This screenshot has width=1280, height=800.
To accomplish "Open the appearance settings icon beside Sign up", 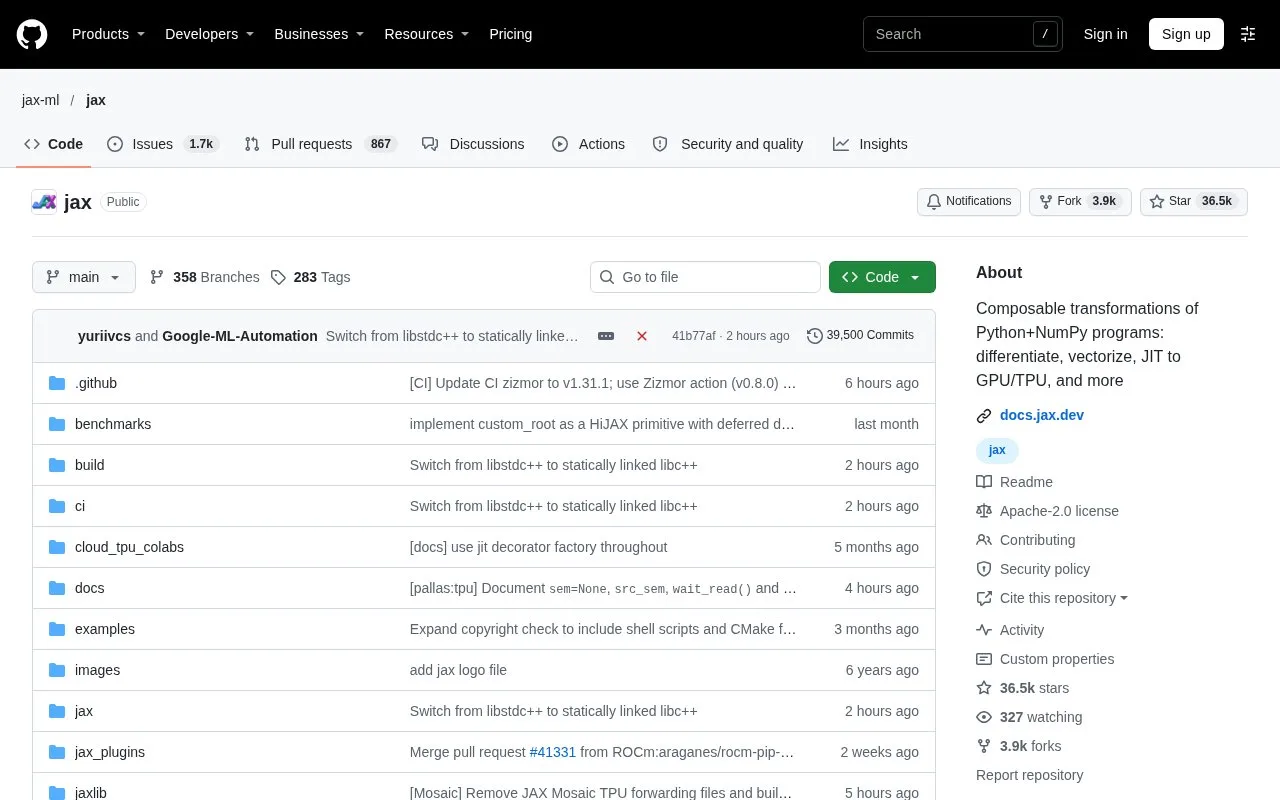I will pyautogui.click(x=1248, y=34).
